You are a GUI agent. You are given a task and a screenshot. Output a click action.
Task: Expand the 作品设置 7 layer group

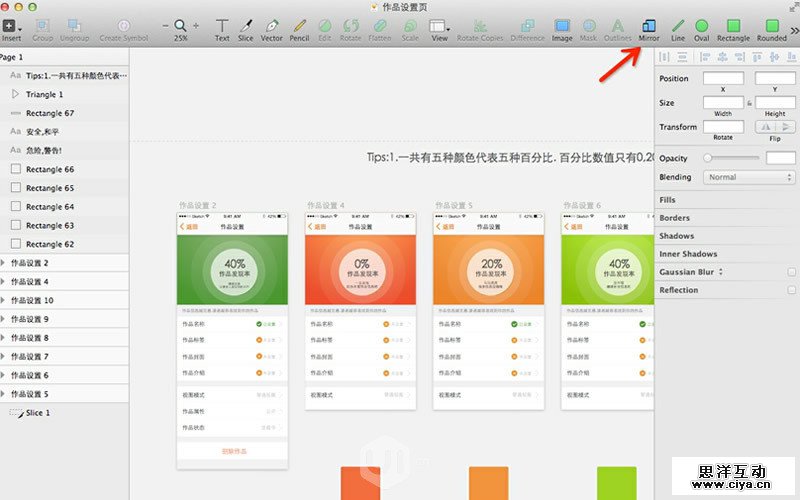[3, 356]
